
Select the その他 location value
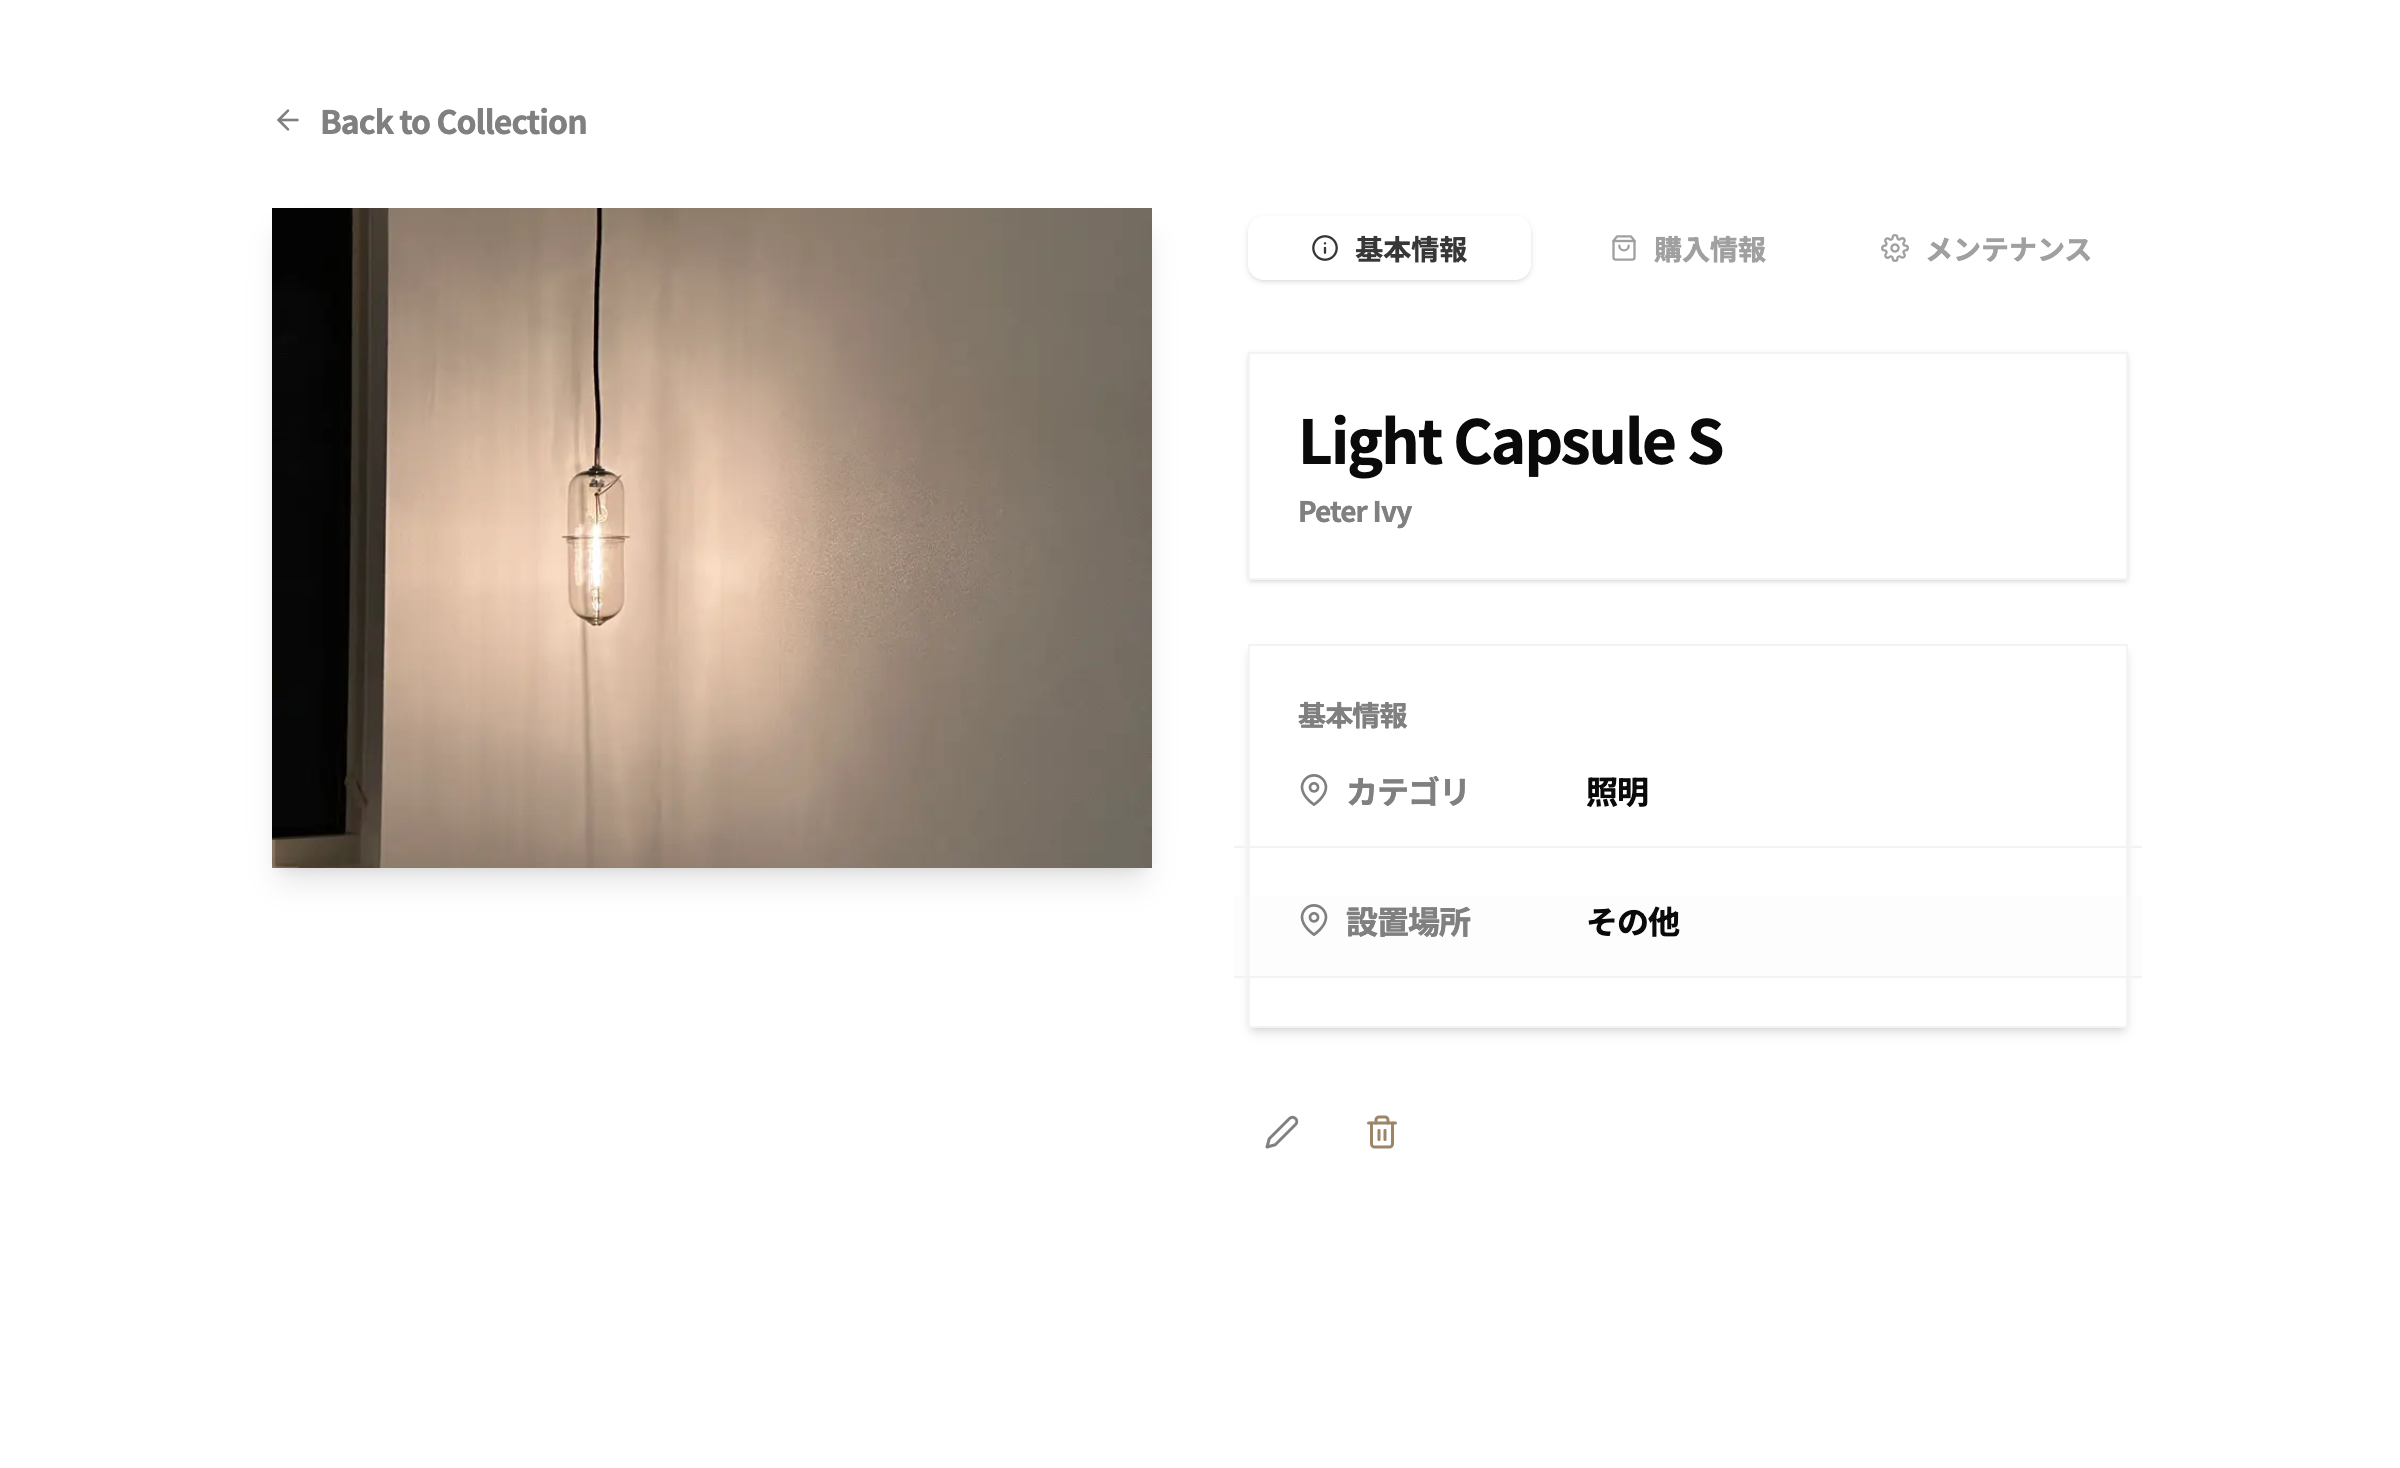[x=1633, y=922]
